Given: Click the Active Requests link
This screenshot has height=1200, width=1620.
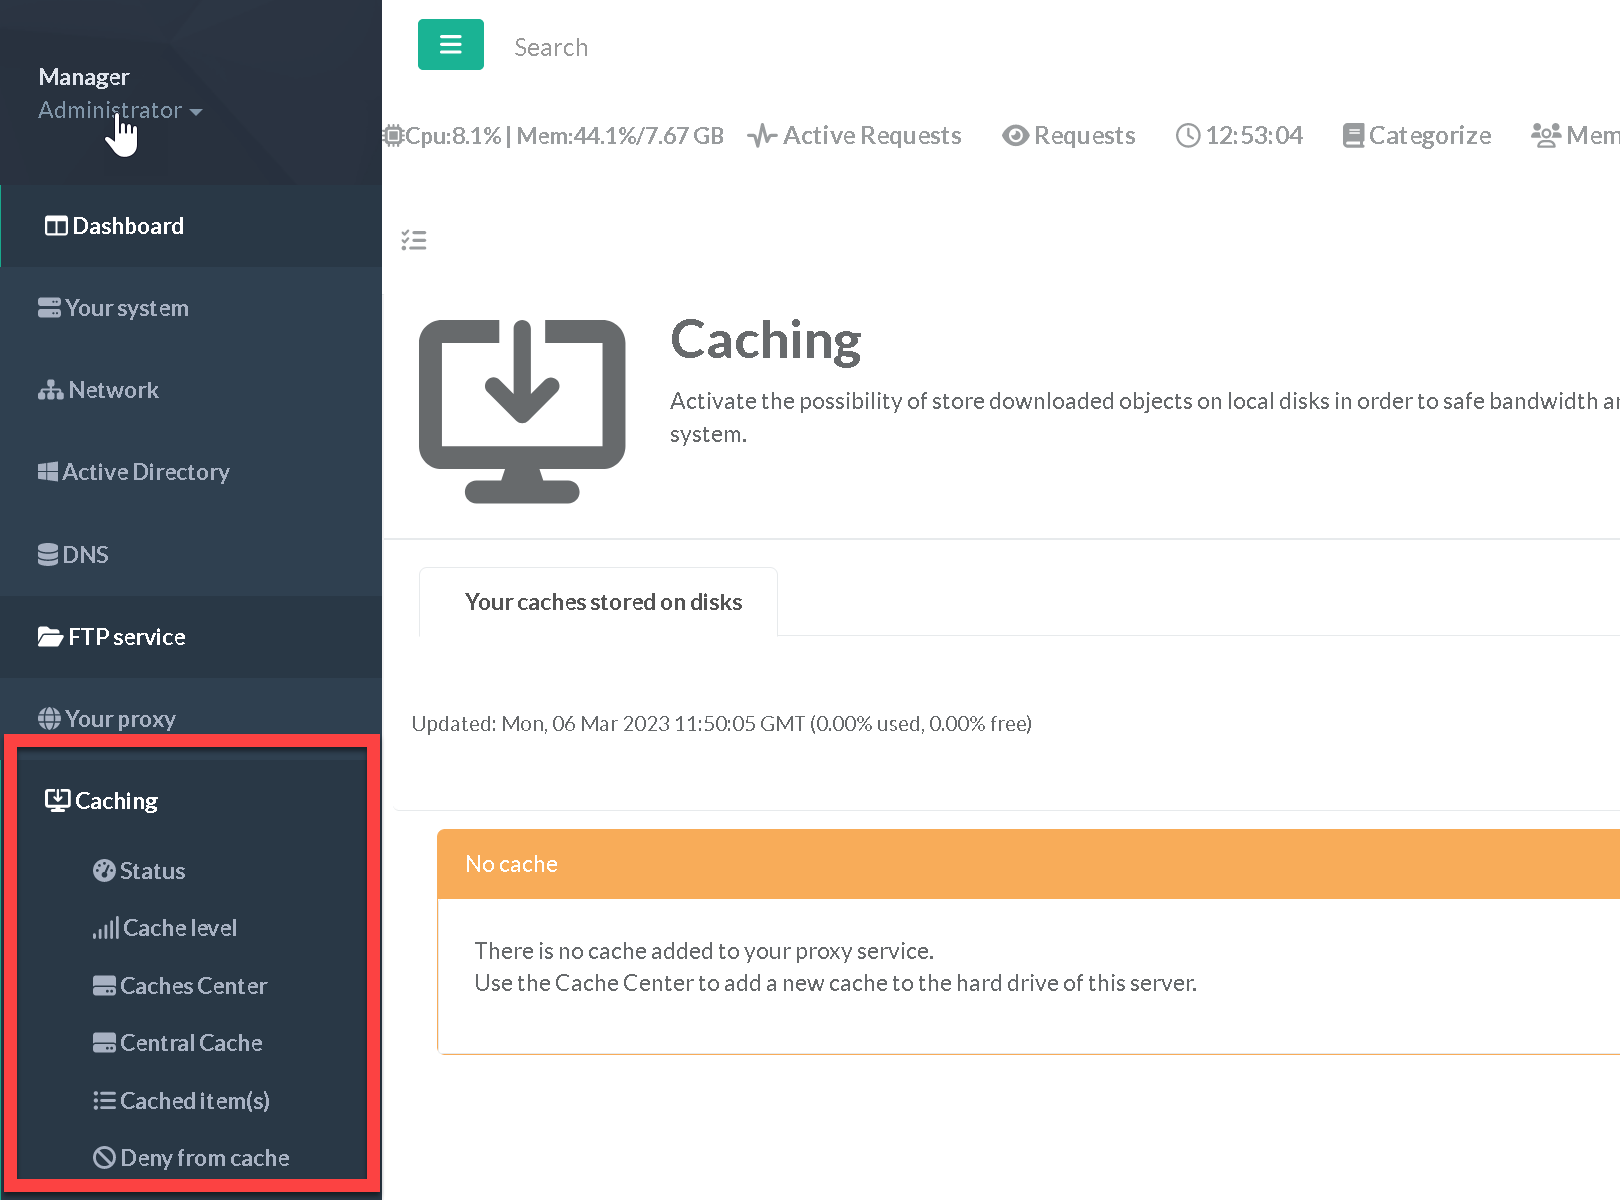Looking at the screenshot, I should (871, 136).
